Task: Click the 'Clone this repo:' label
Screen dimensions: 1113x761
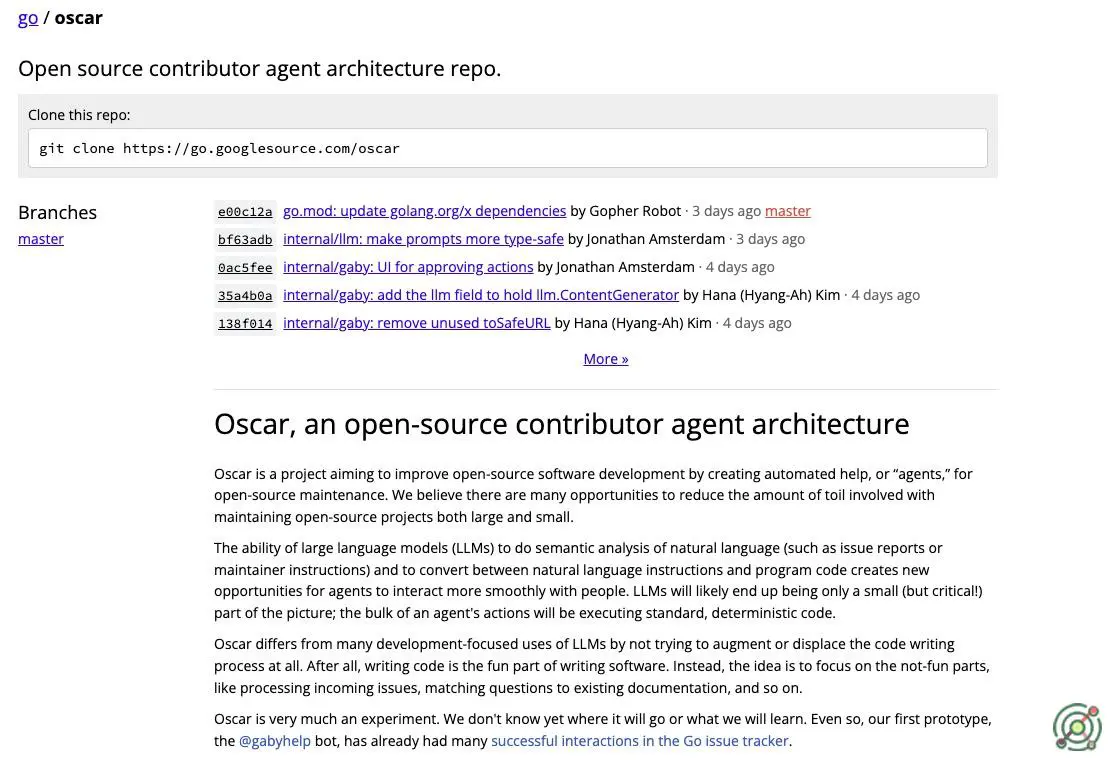Action: 79,115
